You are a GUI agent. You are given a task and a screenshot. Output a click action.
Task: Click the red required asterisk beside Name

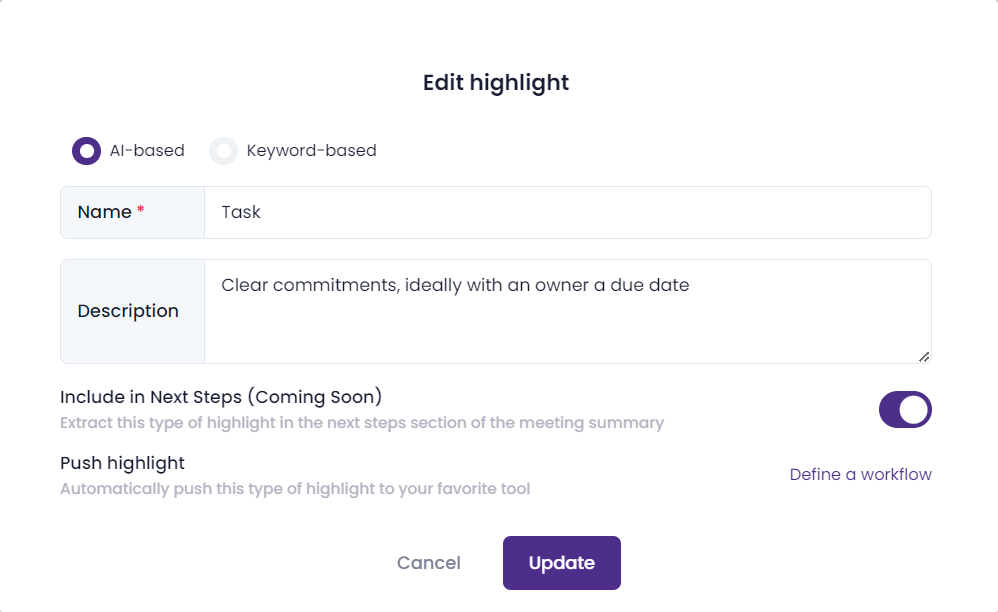(141, 211)
